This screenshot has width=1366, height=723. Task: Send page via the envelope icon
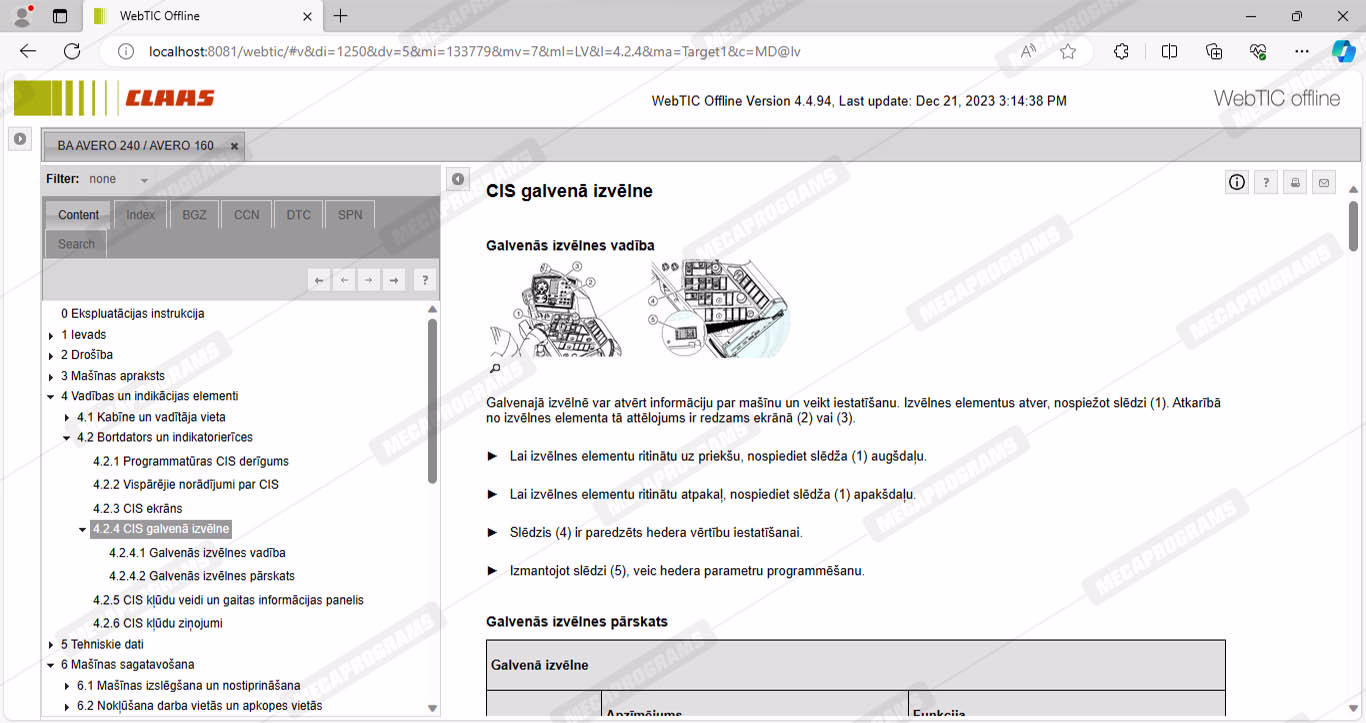coord(1324,182)
